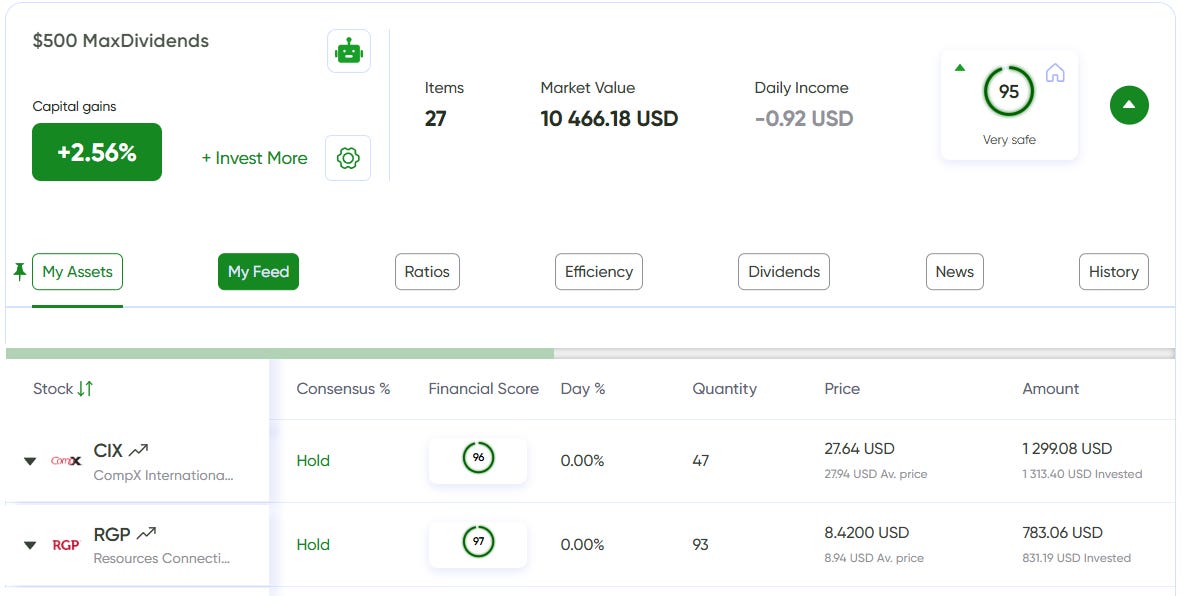Screen dimensions: 1182x596
Task: Collapse portfolio with green round arrow button
Action: (x=1129, y=105)
